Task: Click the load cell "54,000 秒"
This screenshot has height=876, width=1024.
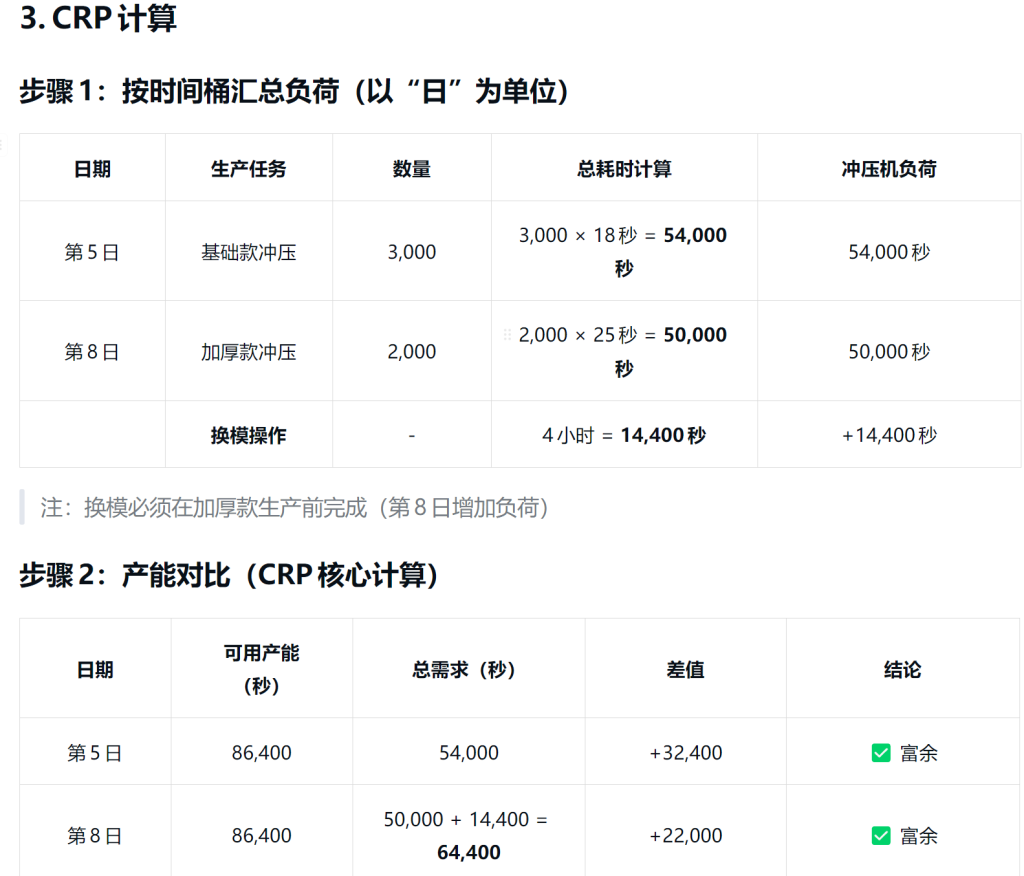Action: click(889, 252)
